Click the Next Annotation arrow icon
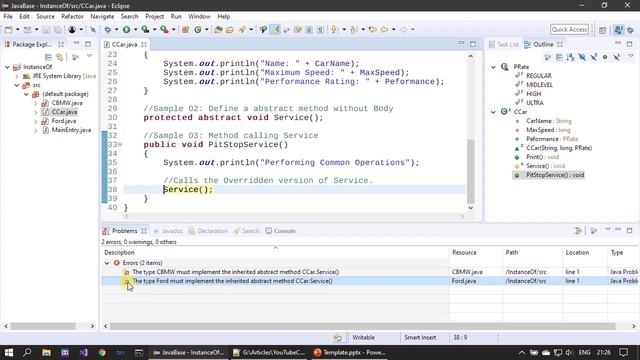This screenshot has height=360, width=640. (334, 30)
